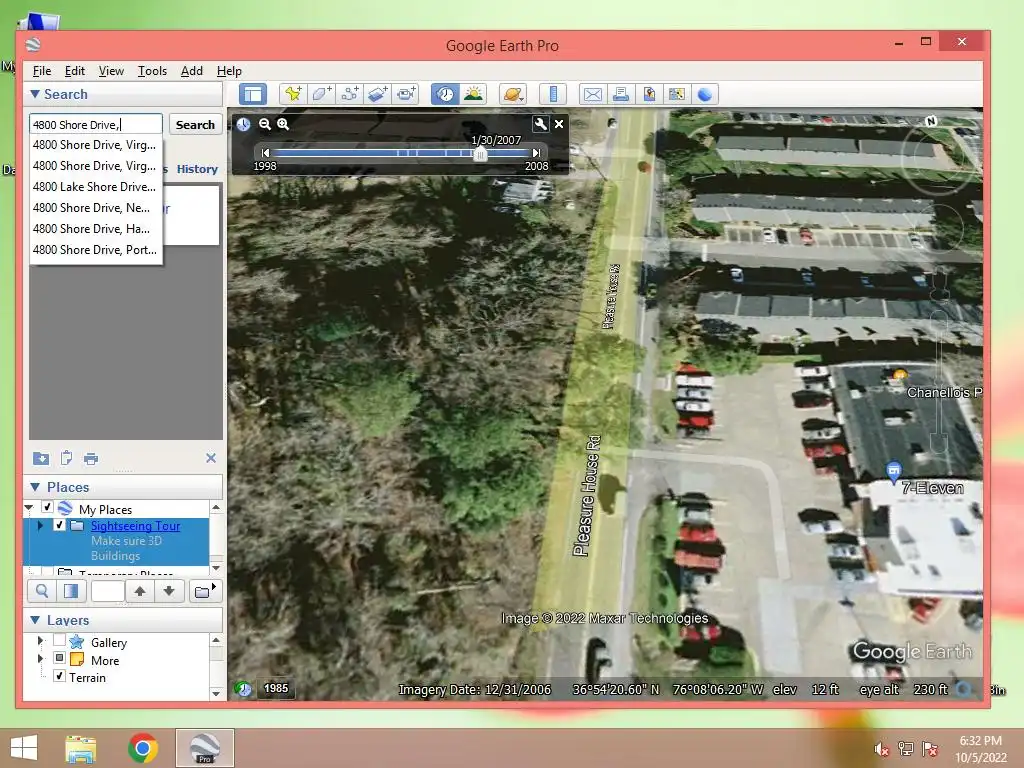The width and height of the screenshot is (1024, 768).
Task: Clear search results with X
Action: coord(211,458)
